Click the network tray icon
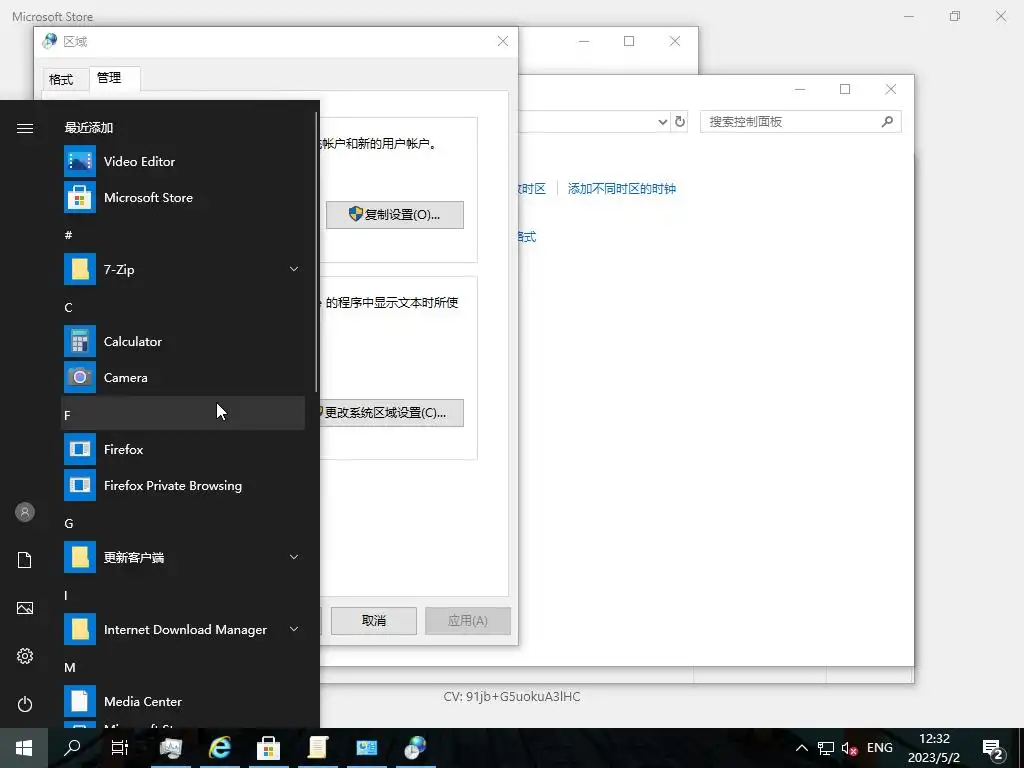 [826, 748]
